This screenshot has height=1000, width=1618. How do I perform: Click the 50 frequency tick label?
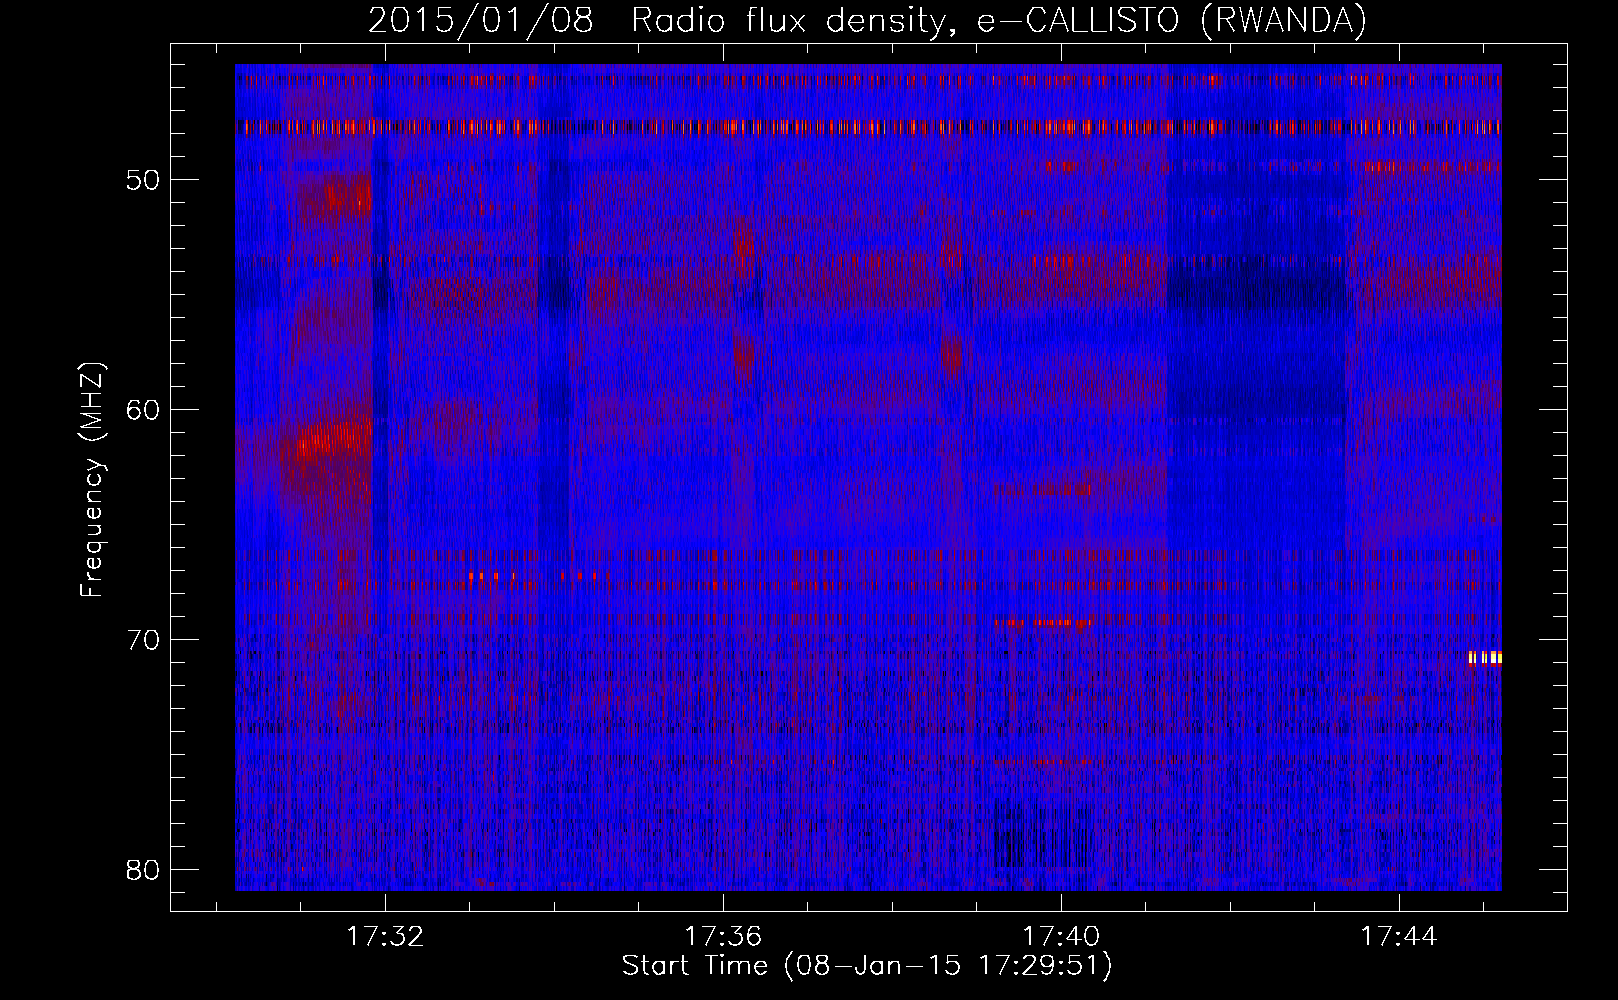(143, 181)
